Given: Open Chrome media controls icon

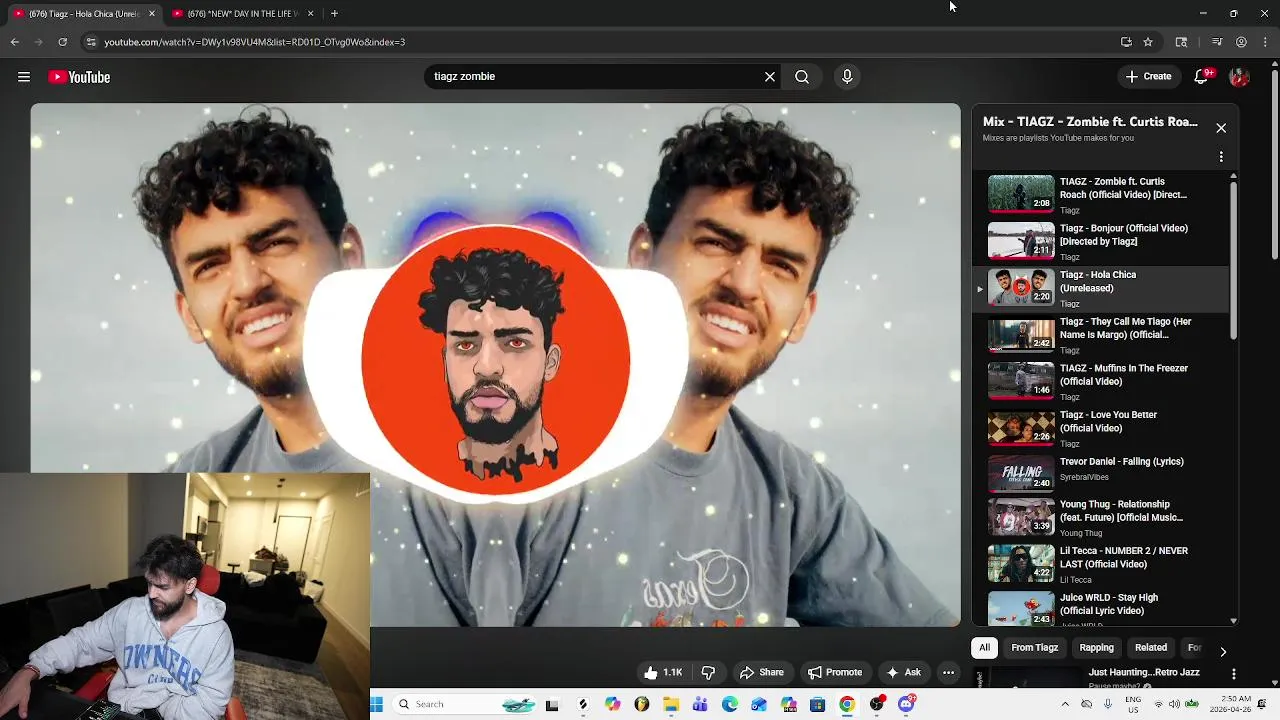Looking at the screenshot, I should (1217, 42).
